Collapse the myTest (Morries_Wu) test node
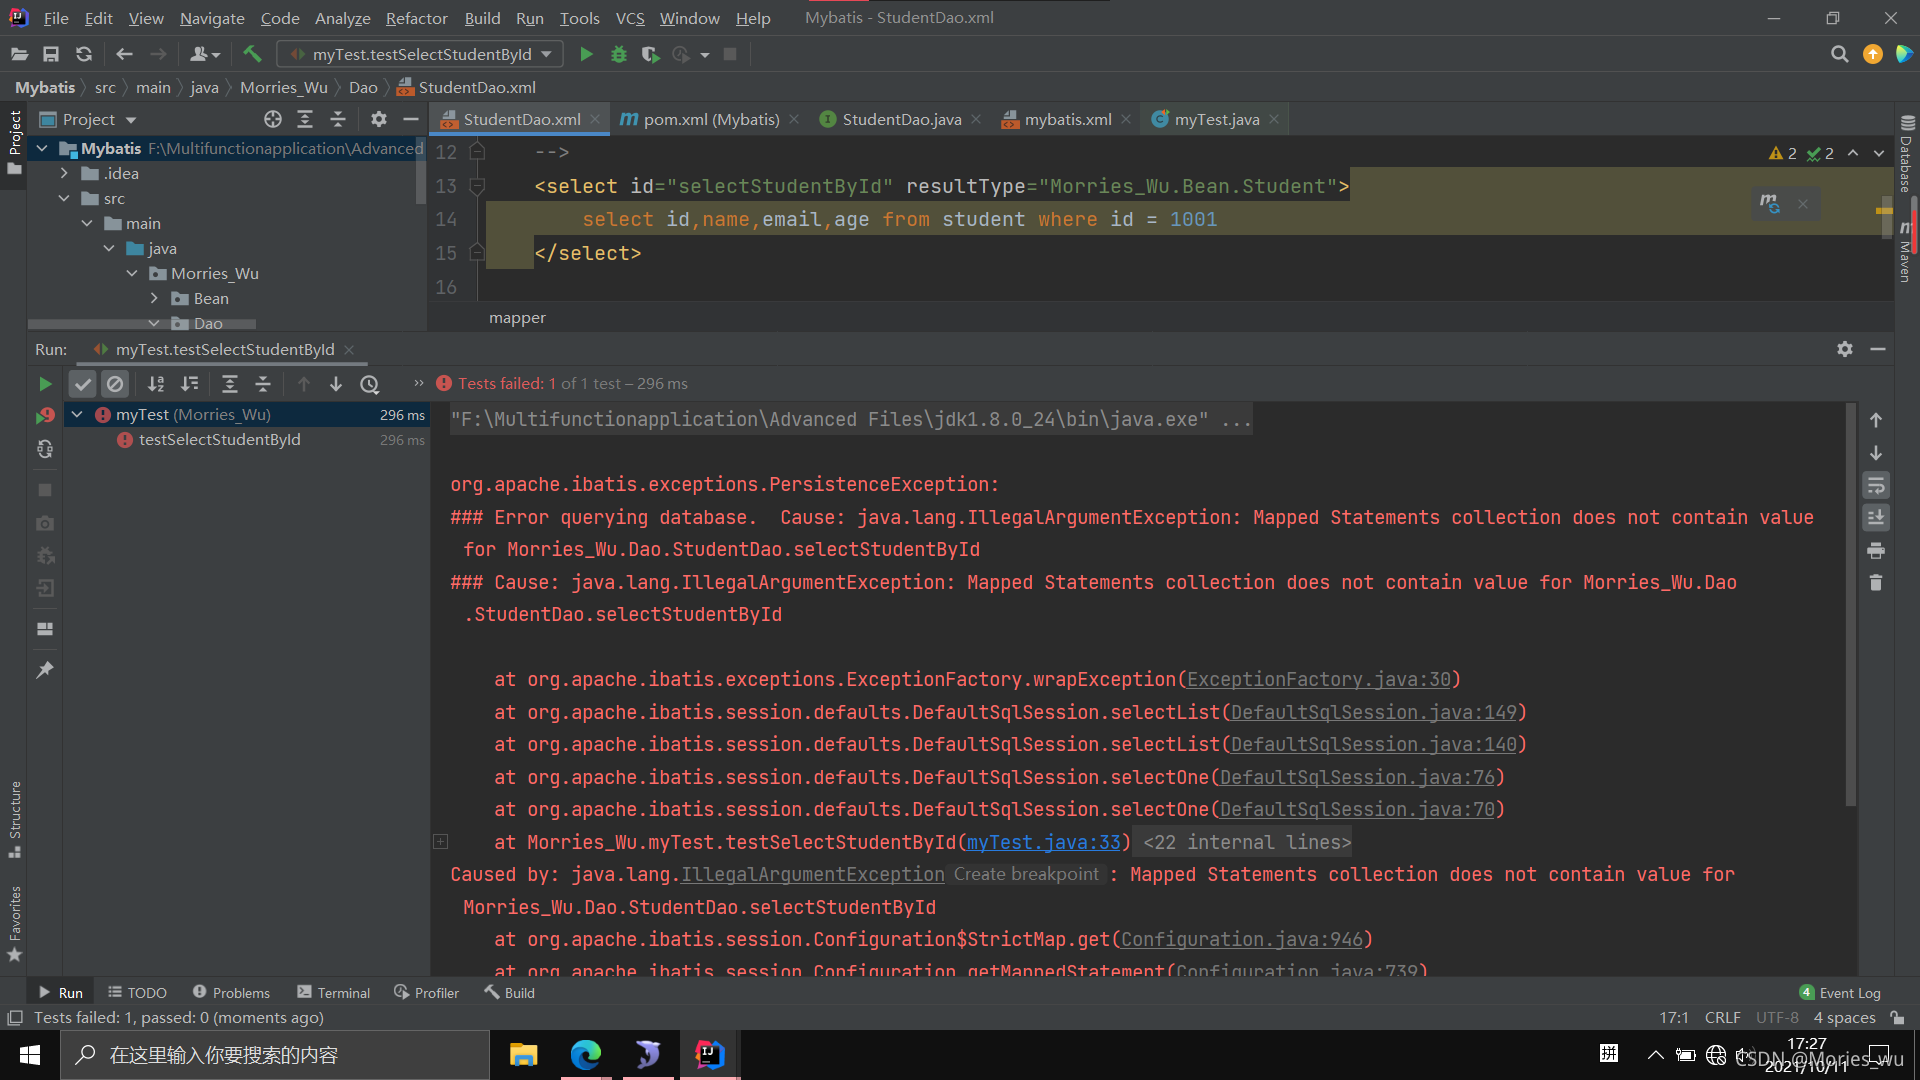The height and width of the screenshot is (1080, 1920). click(77, 414)
